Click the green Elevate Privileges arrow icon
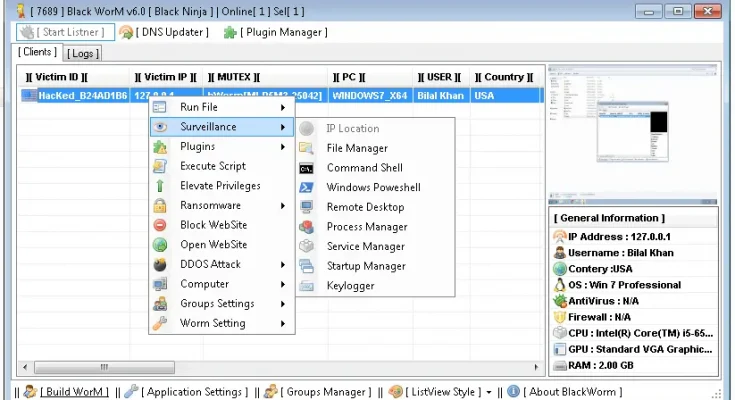735x400 pixels. click(160, 186)
